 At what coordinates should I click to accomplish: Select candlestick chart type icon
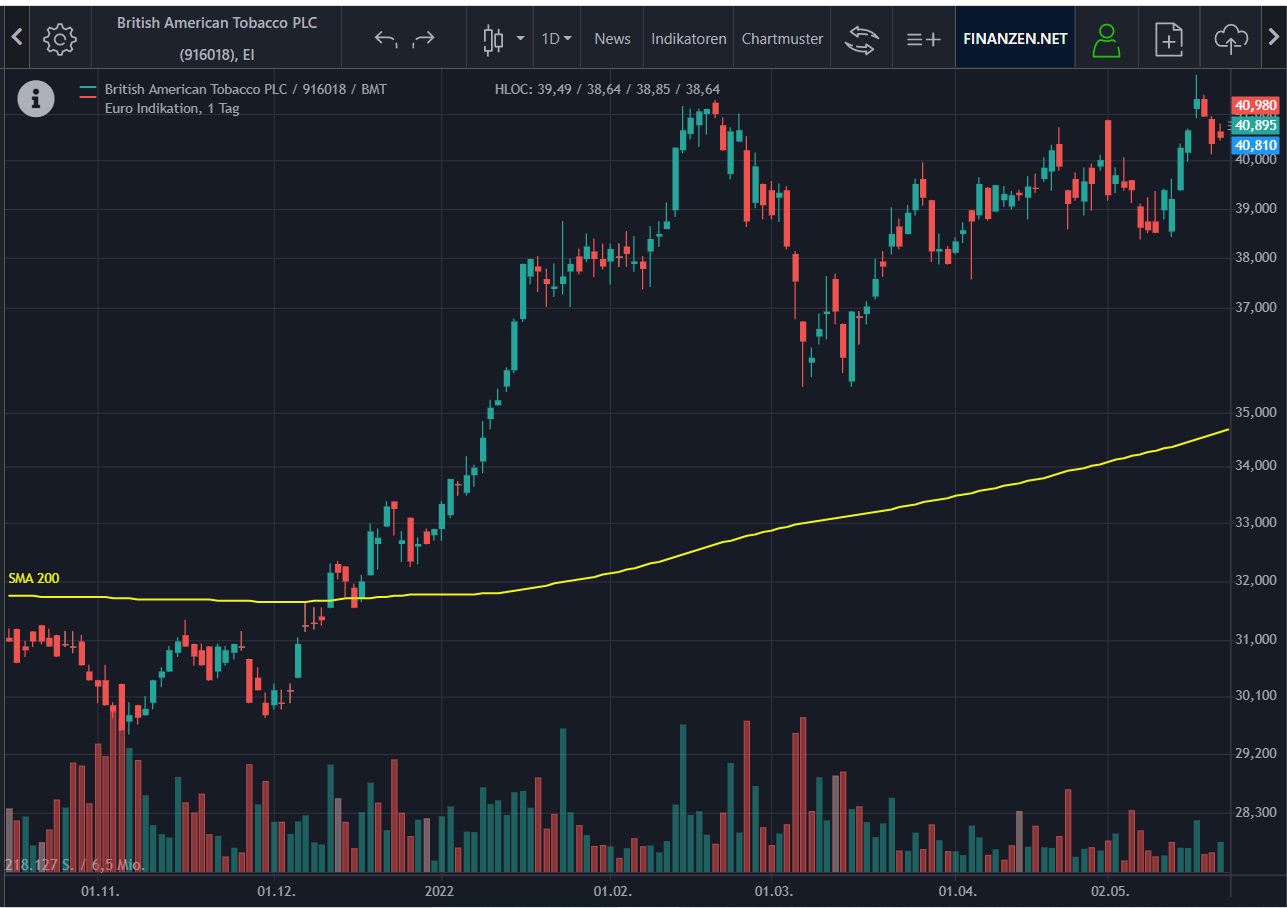(x=493, y=39)
